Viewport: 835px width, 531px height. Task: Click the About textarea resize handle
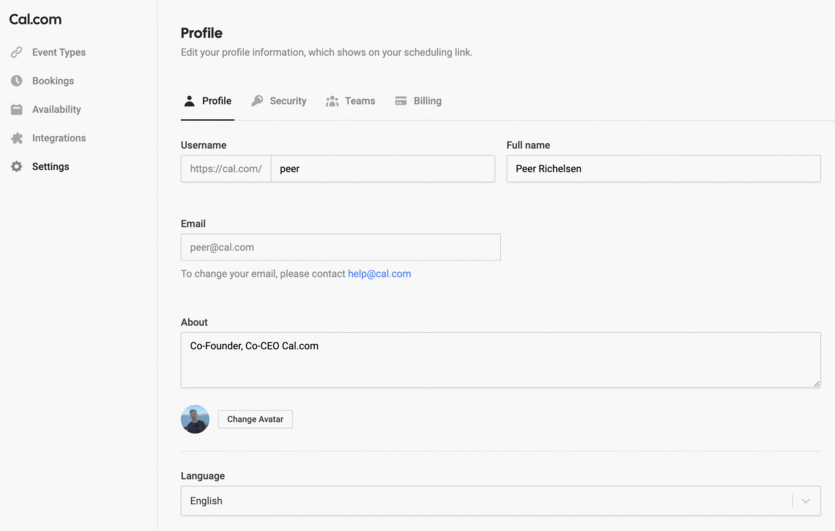[x=816, y=383]
